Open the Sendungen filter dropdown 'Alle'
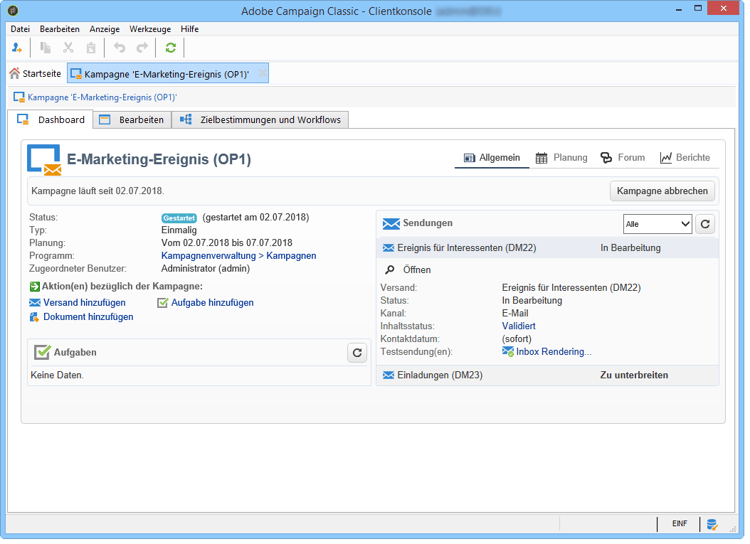750x544 pixels. coord(658,224)
